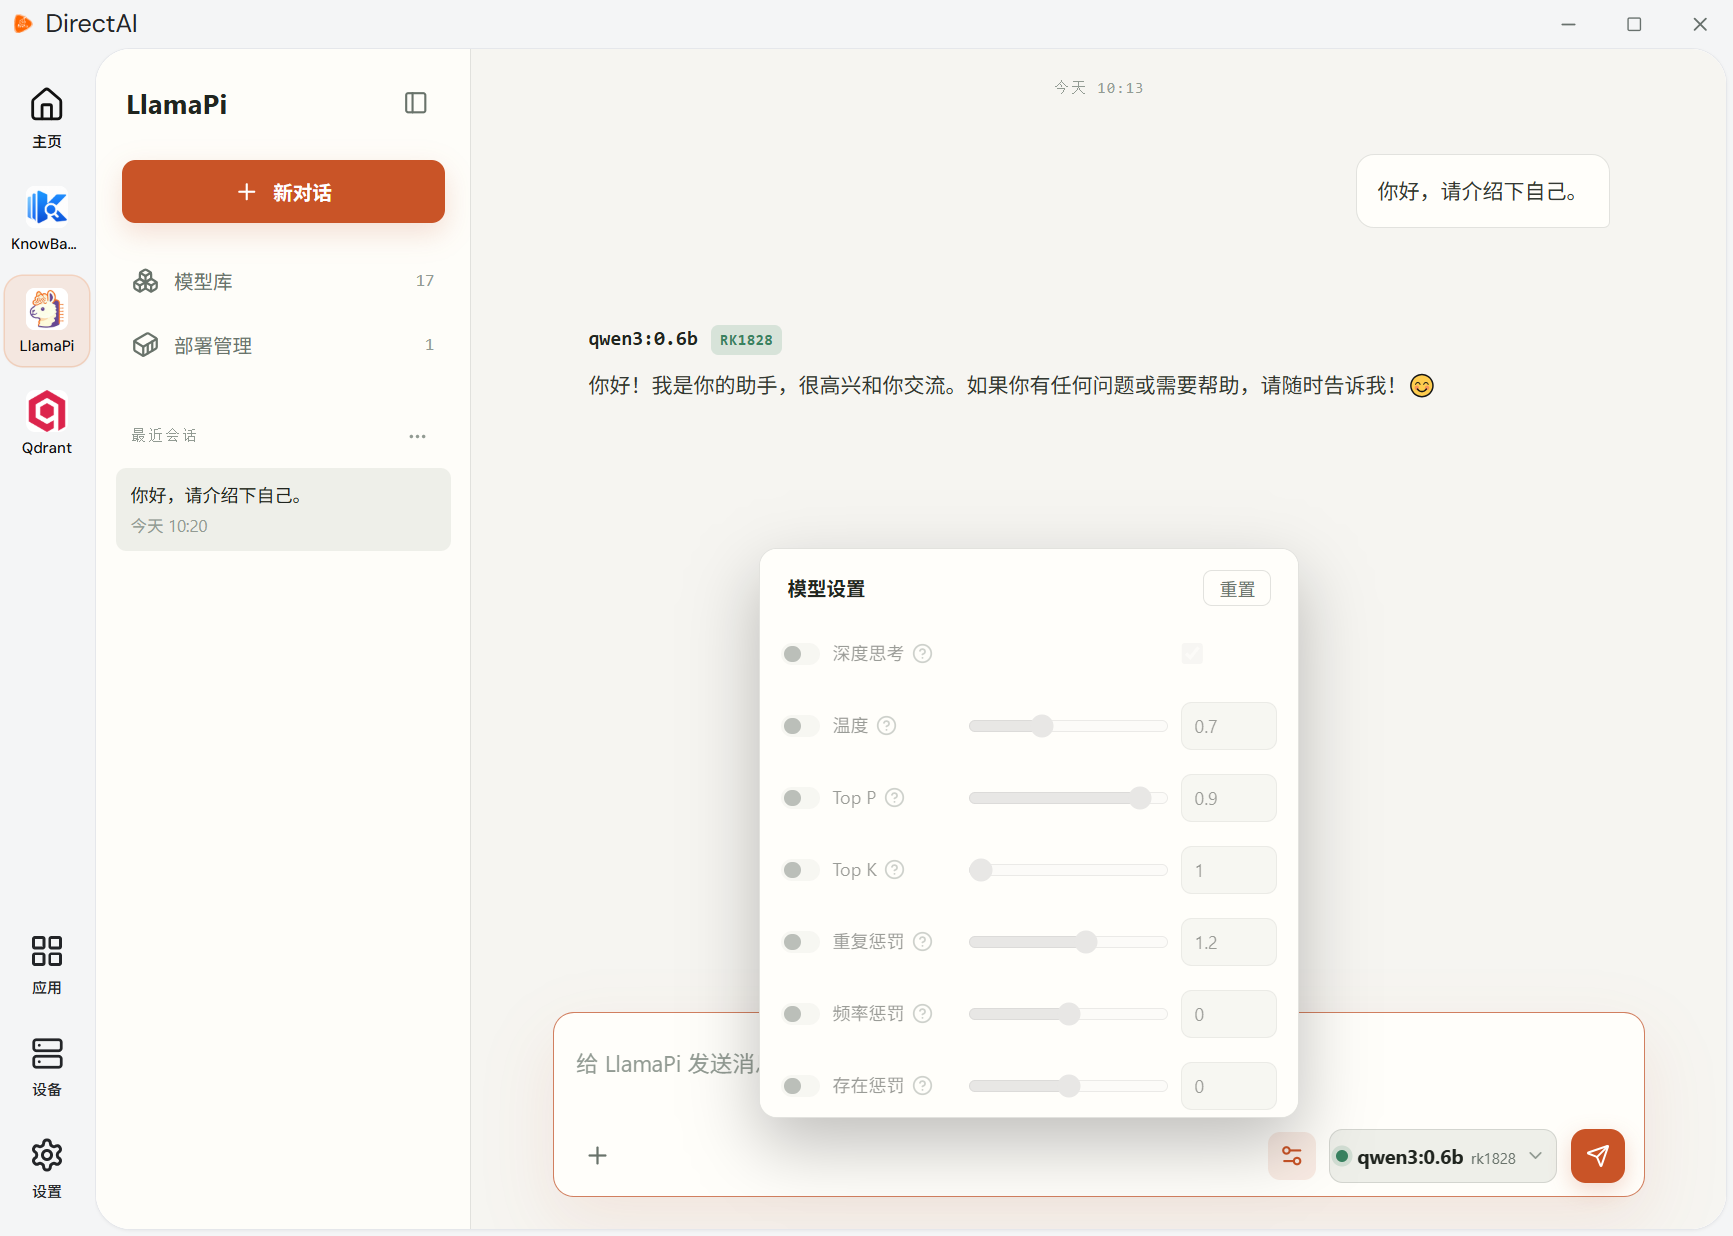Image resolution: width=1733 pixels, height=1236 pixels.
Task: Select the LlamaPi sidebar icon
Action: [x=46, y=321]
